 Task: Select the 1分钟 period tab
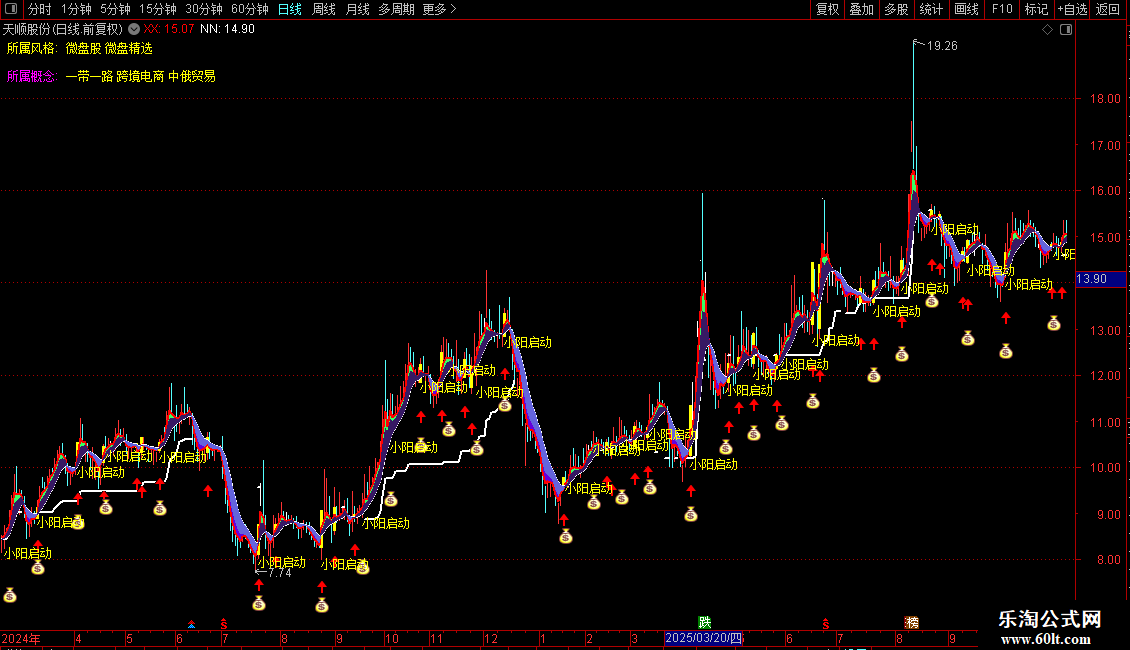pos(76,9)
